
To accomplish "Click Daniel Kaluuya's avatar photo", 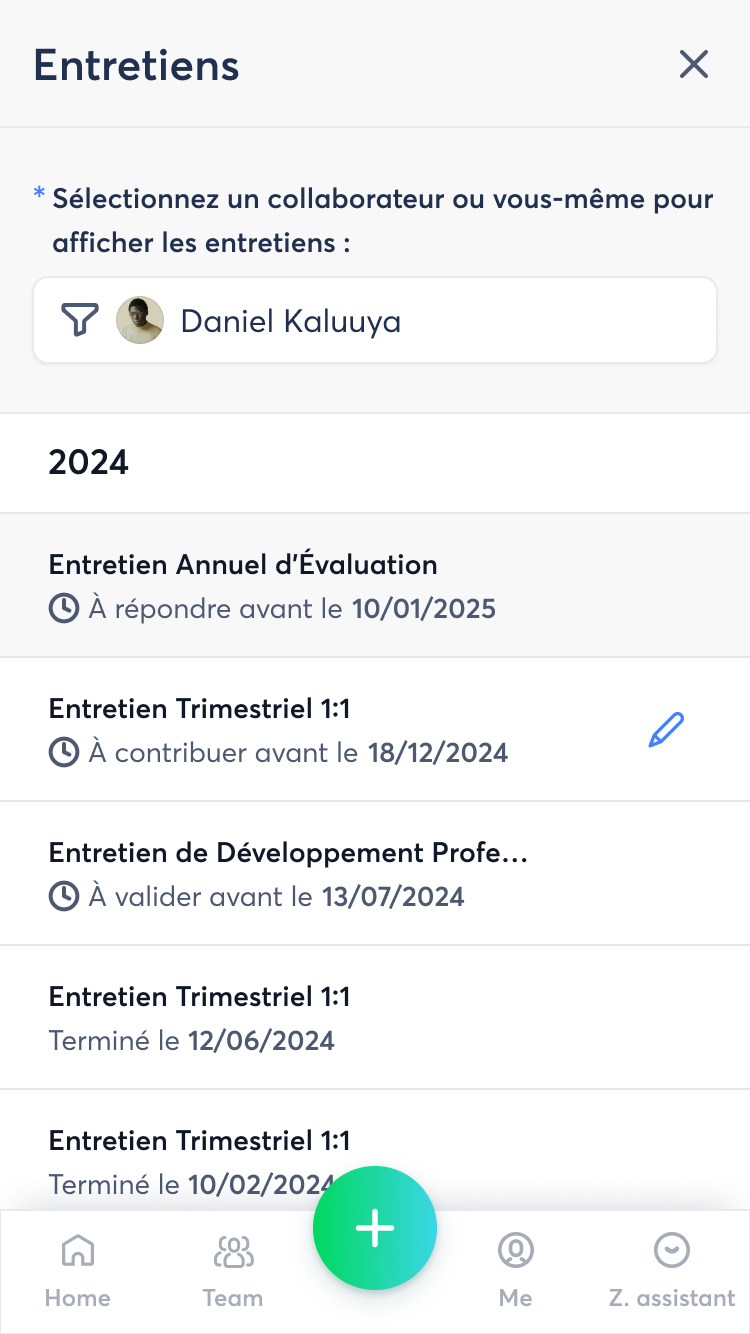I will (140, 320).
